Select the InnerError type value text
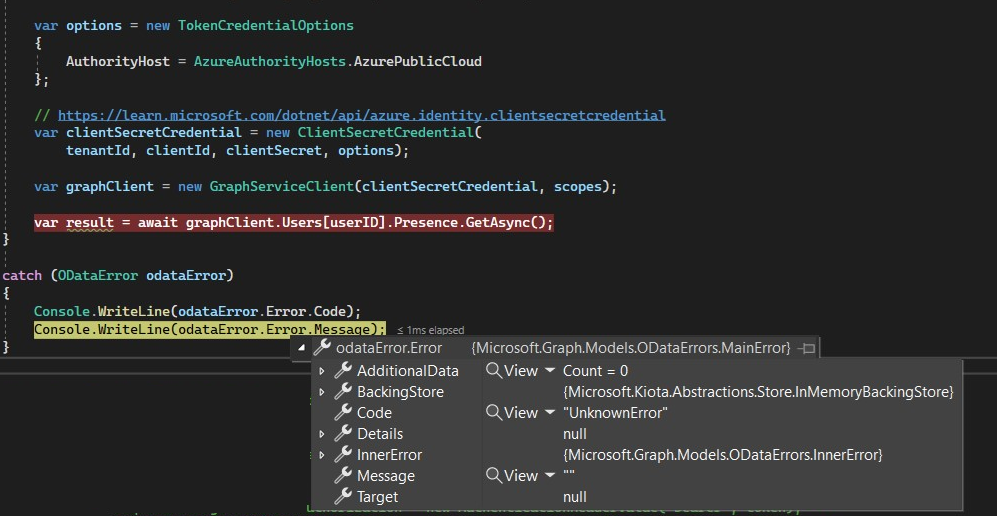997x516 pixels. [723, 455]
